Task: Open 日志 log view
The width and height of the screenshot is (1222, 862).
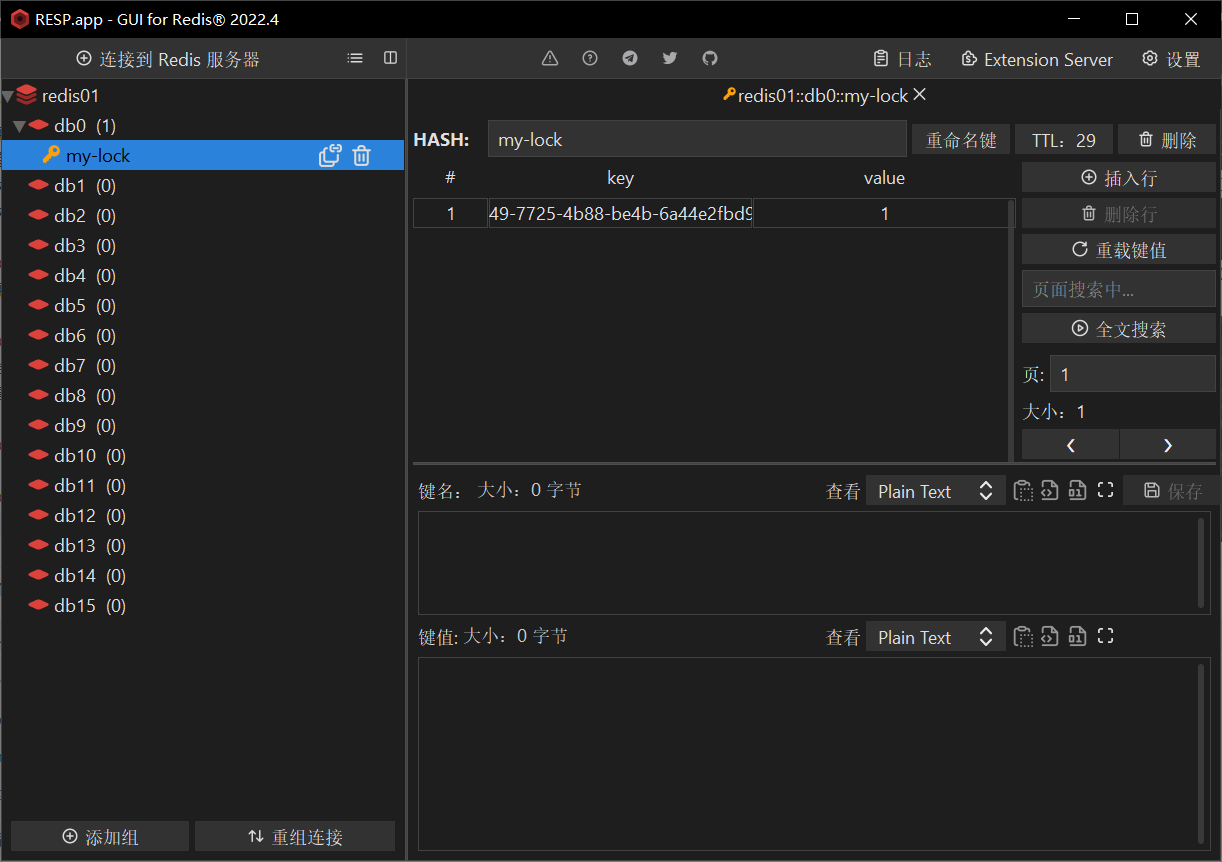Action: pos(902,59)
